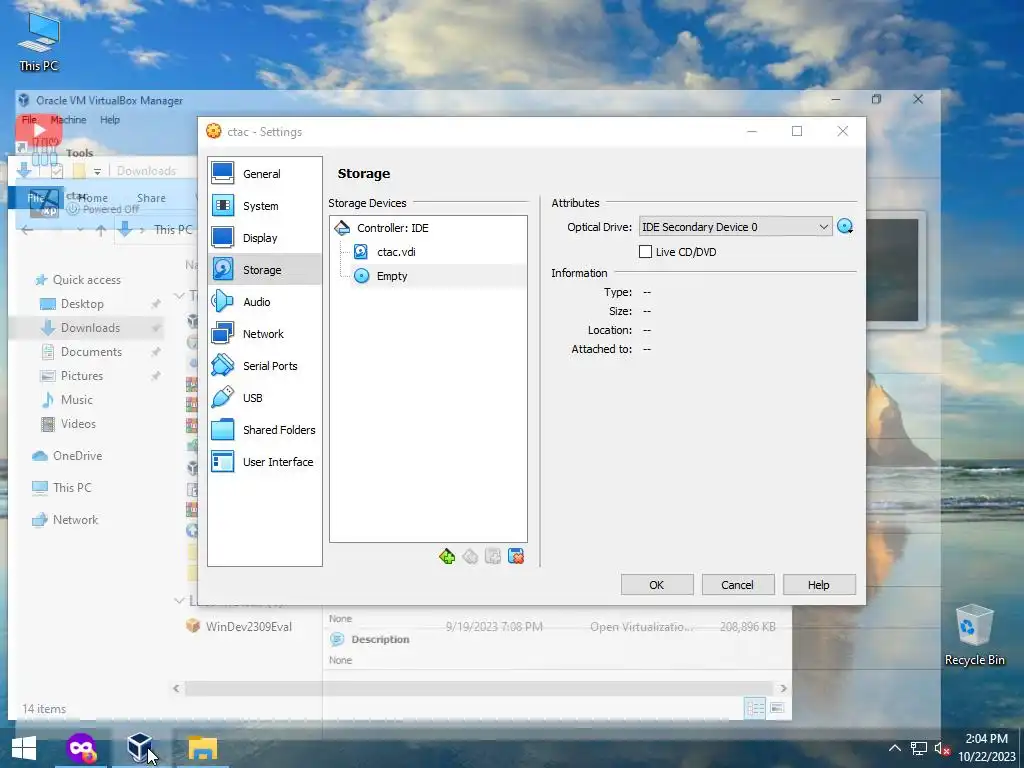Switch Explorer to large icons view
The image size is (1024, 768).
pyautogui.click(x=777, y=709)
